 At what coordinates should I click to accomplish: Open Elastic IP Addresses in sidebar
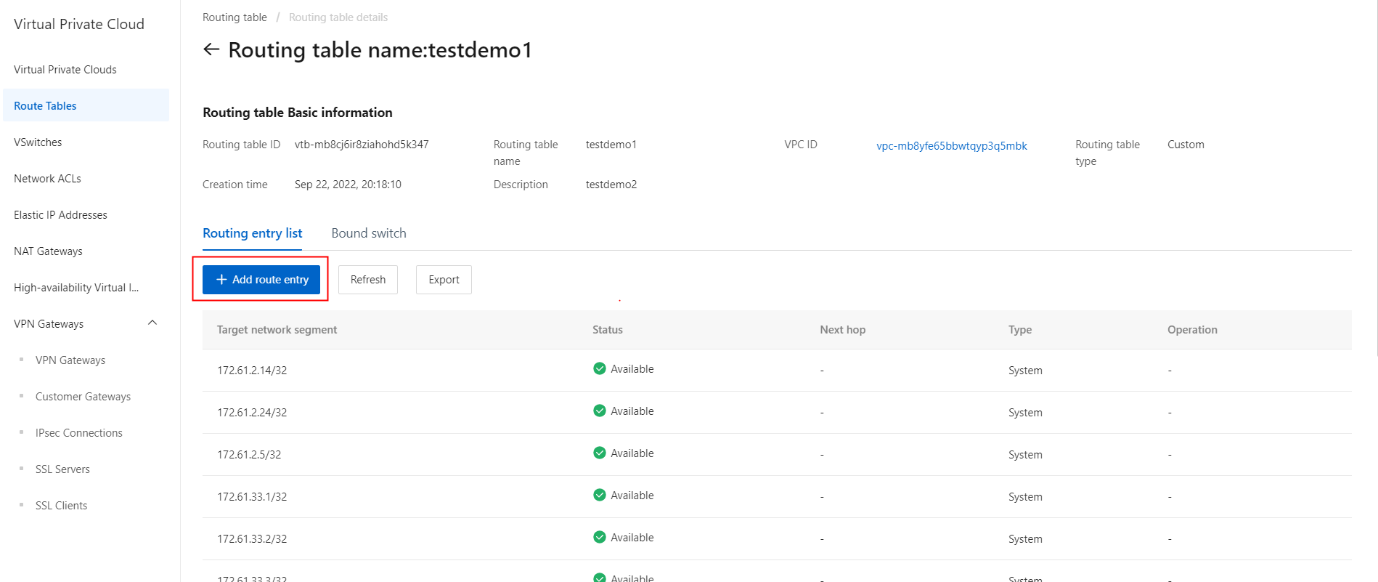tap(60, 215)
